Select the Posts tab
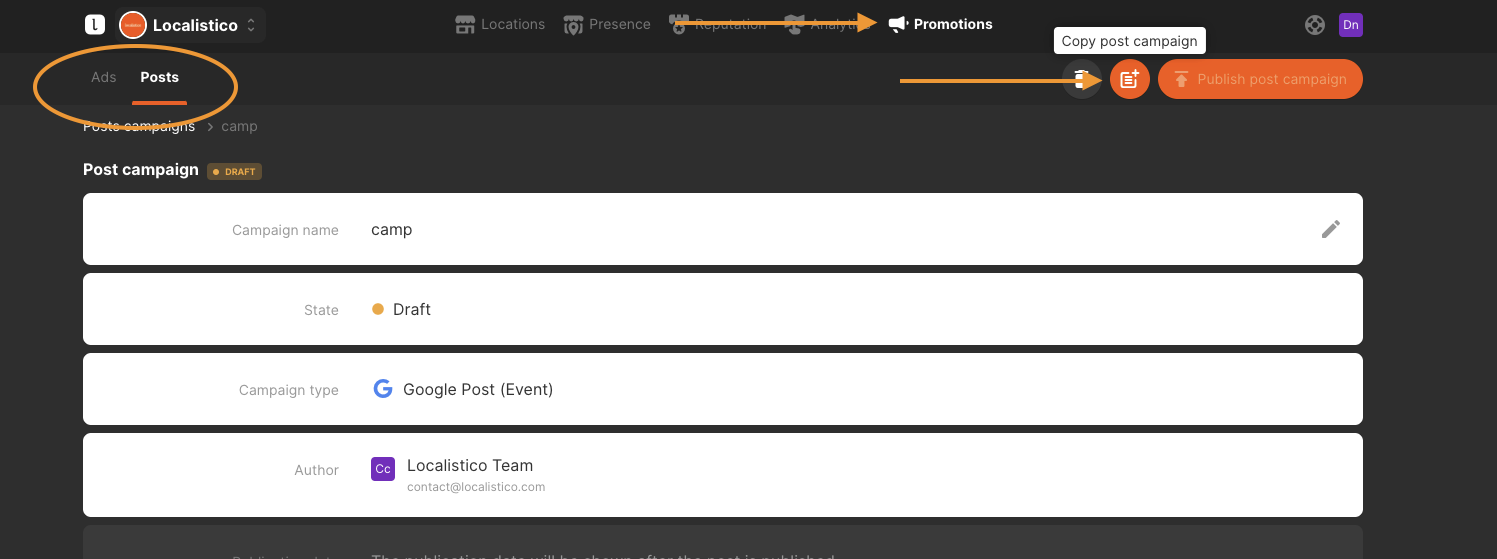The height and width of the screenshot is (559, 1497). (159, 77)
